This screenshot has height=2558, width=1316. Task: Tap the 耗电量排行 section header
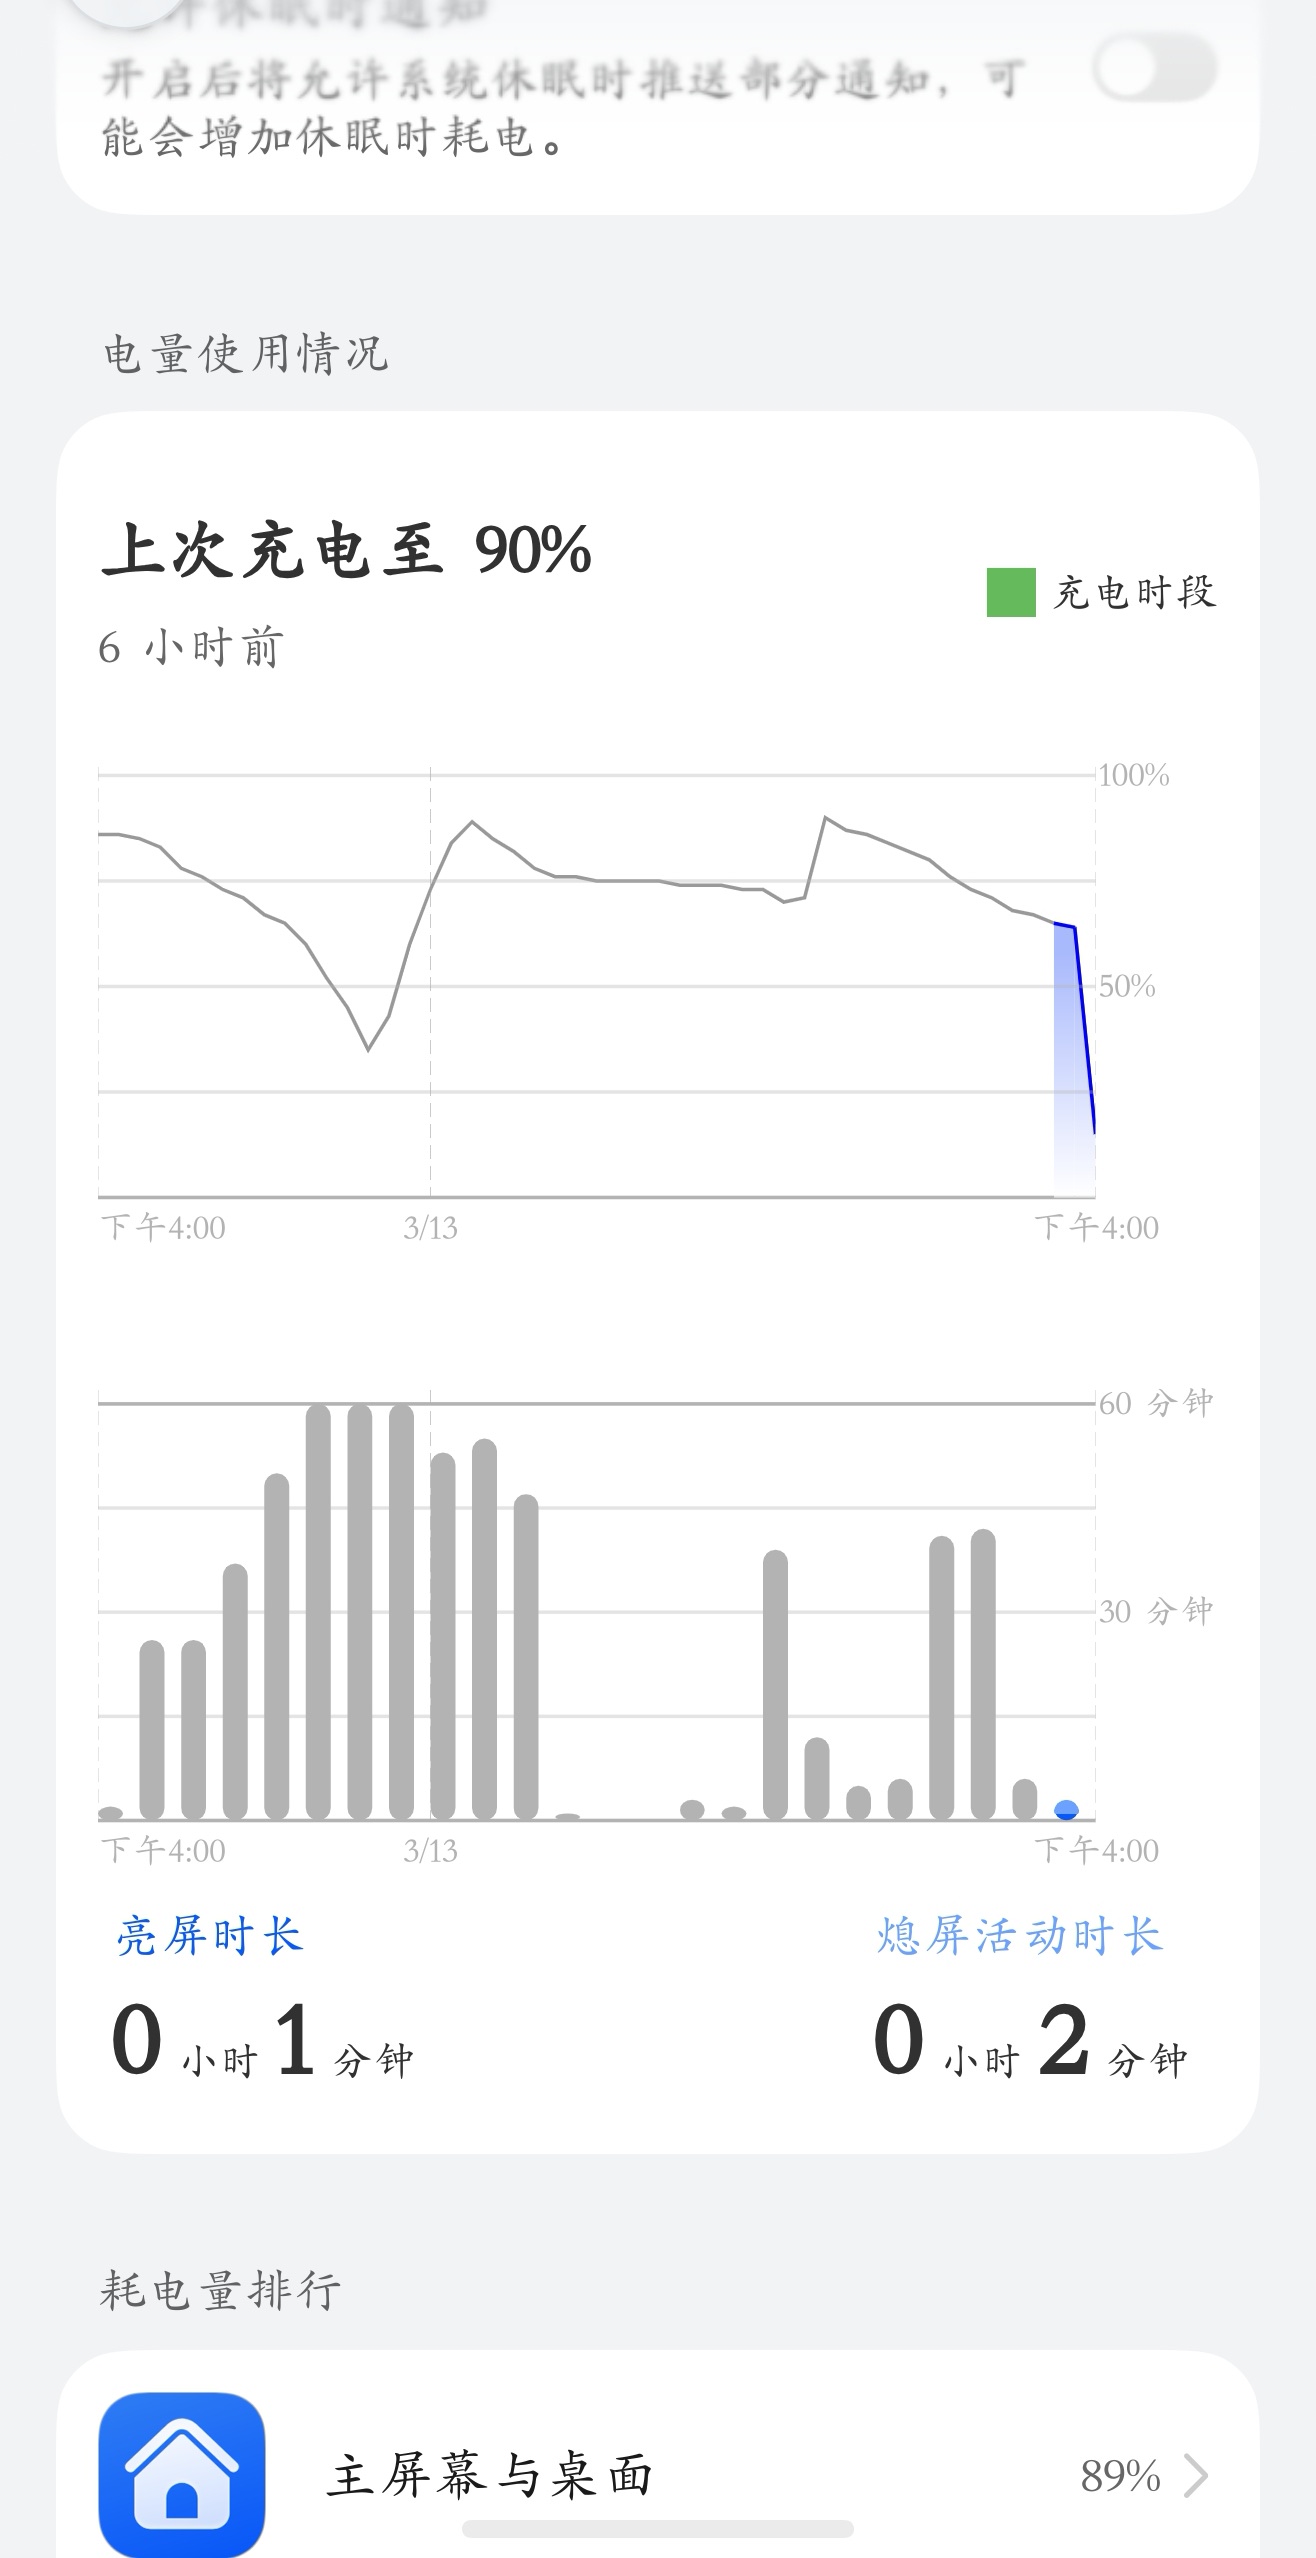pyautogui.click(x=220, y=2289)
